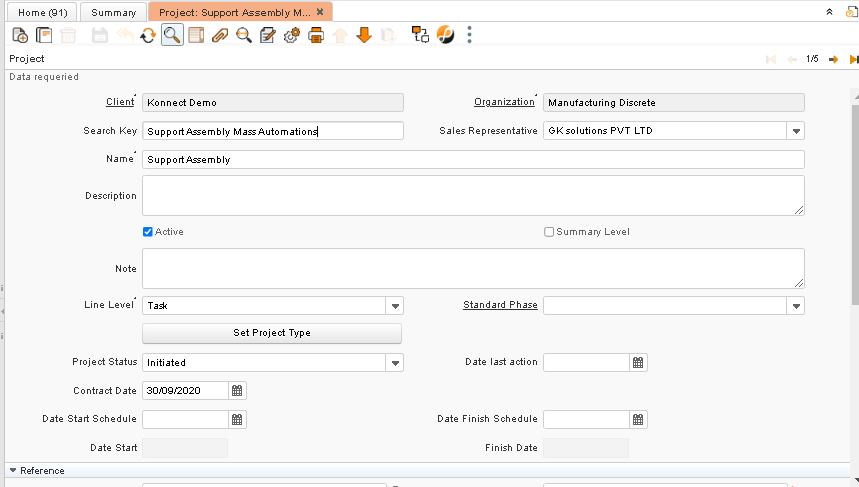This screenshot has width=859, height=487.
Task: Open the Process gear icon
Action: tap(292, 35)
